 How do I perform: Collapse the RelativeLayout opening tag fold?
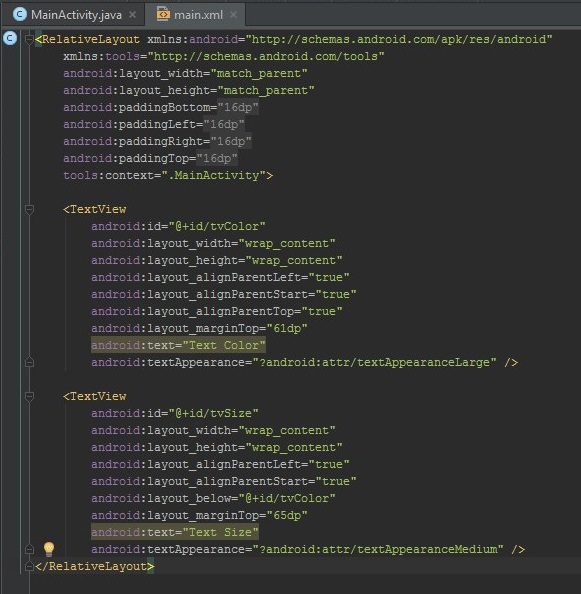click(29, 39)
